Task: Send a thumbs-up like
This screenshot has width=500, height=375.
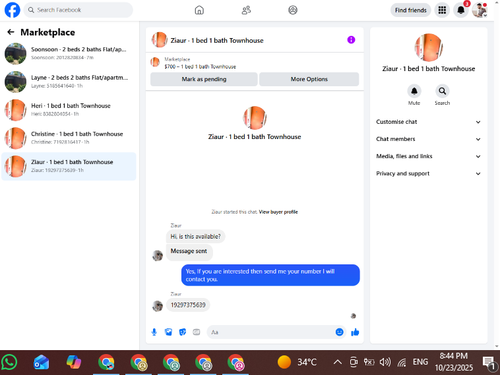Action: (x=355, y=332)
